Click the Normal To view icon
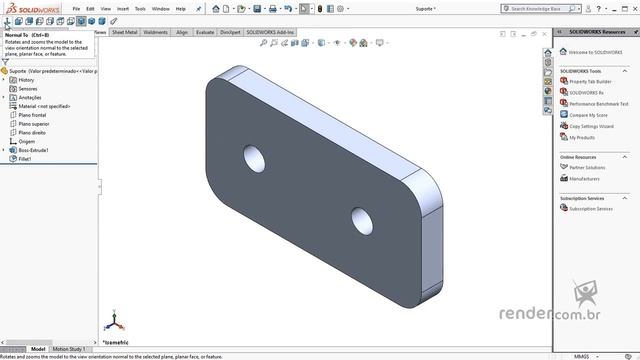Image resolution: width=640 pixels, height=360 pixels. coord(7,21)
